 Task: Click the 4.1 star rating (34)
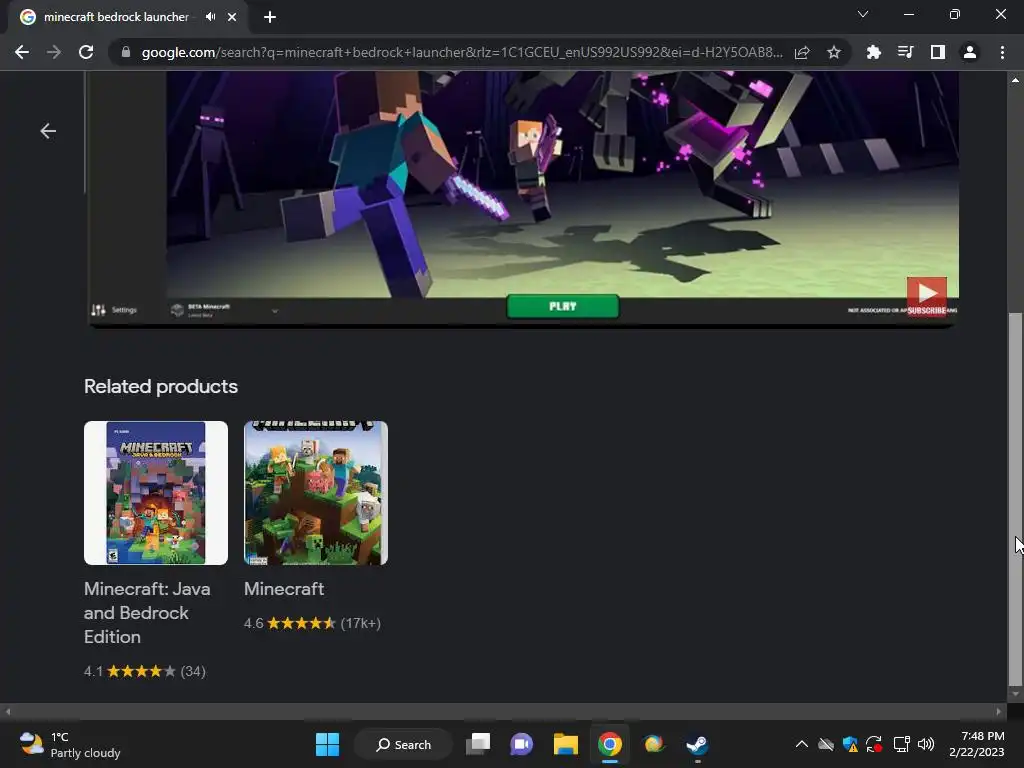pyautogui.click(x=145, y=671)
